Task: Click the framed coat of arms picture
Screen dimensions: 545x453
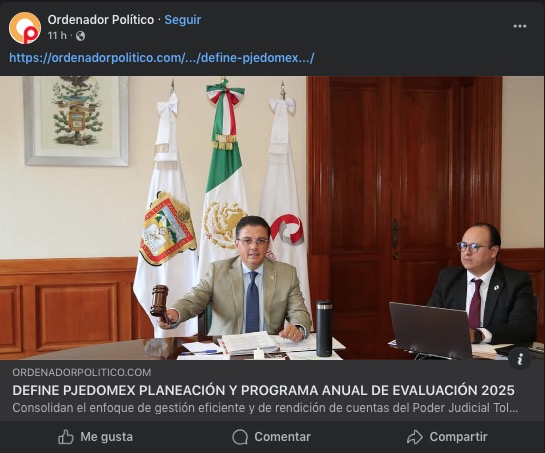Action: pyautogui.click(x=76, y=121)
